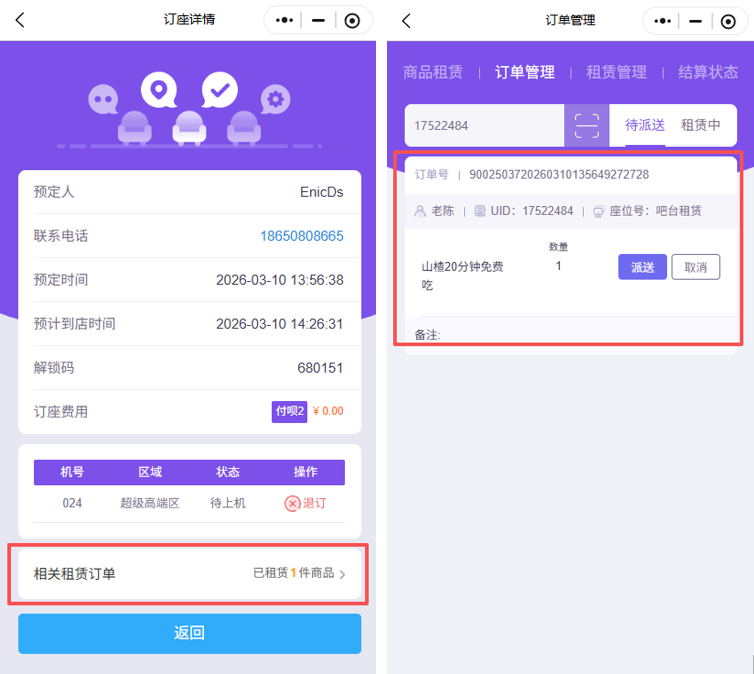
Task: Click the 待上机 status cell
Action: 228,503
